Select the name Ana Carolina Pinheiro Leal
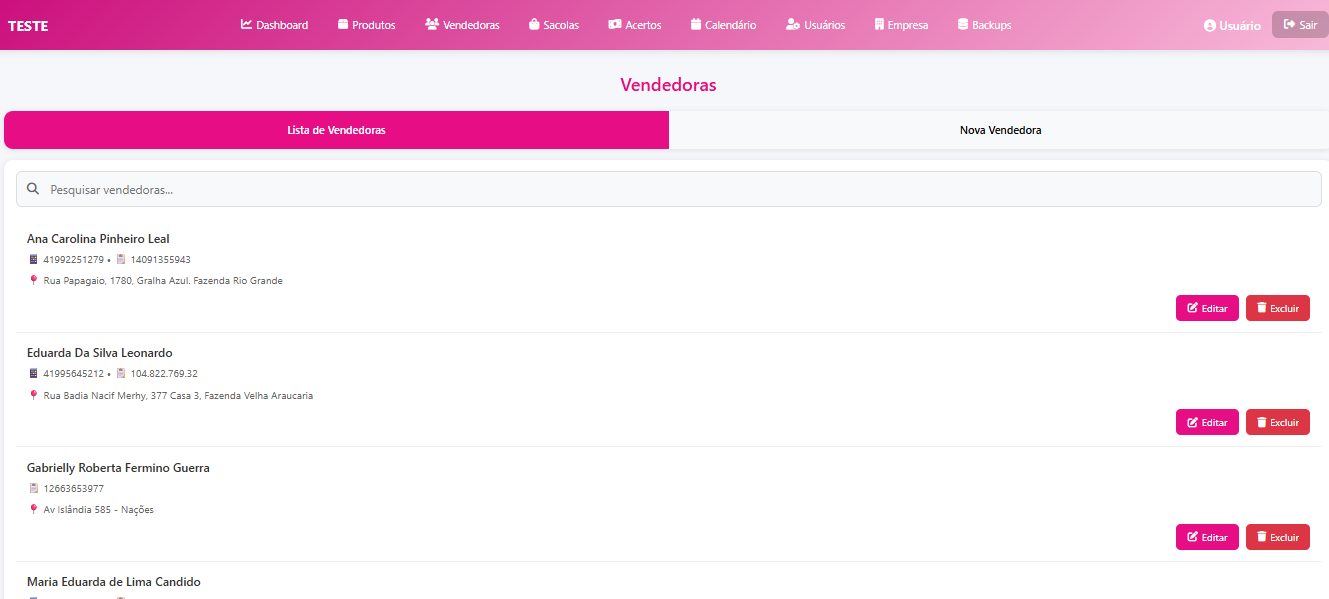 (98, 239)
